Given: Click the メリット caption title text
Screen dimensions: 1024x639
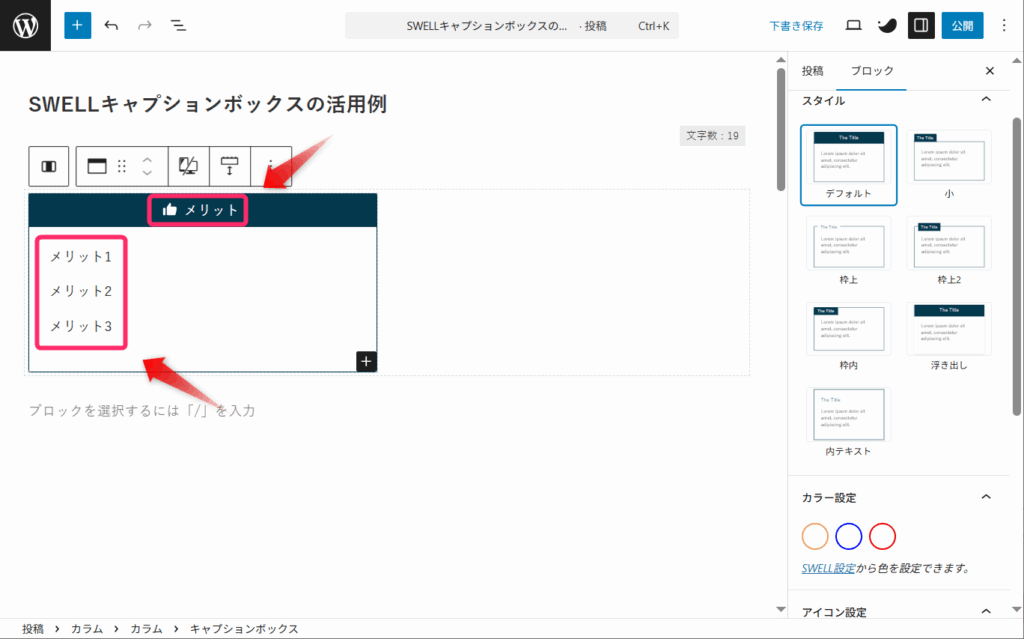Looking at the screenshot, I should click(x=211, y=210).
